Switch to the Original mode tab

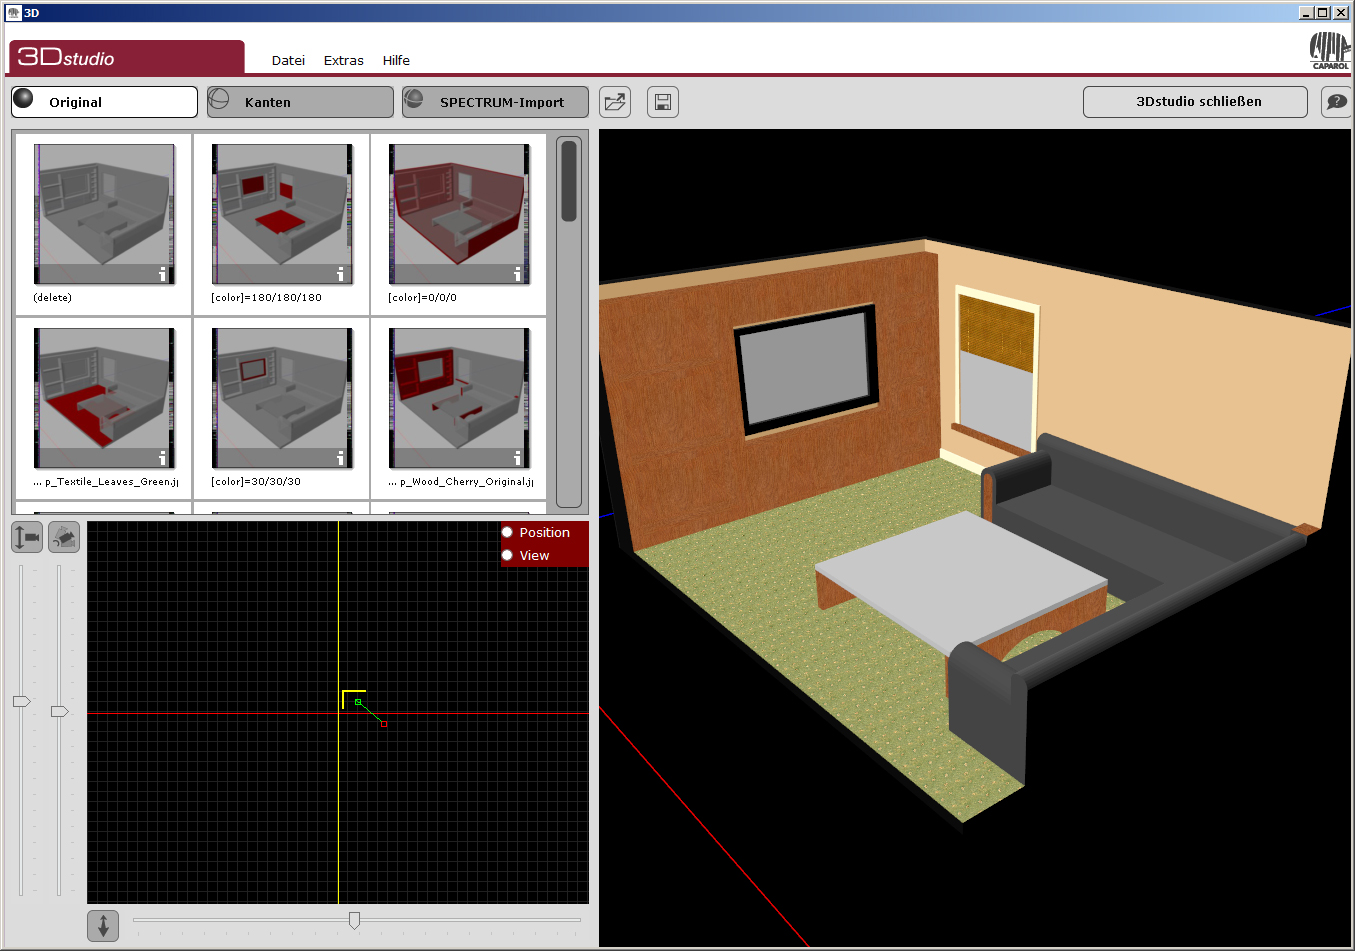coord(104,102)
